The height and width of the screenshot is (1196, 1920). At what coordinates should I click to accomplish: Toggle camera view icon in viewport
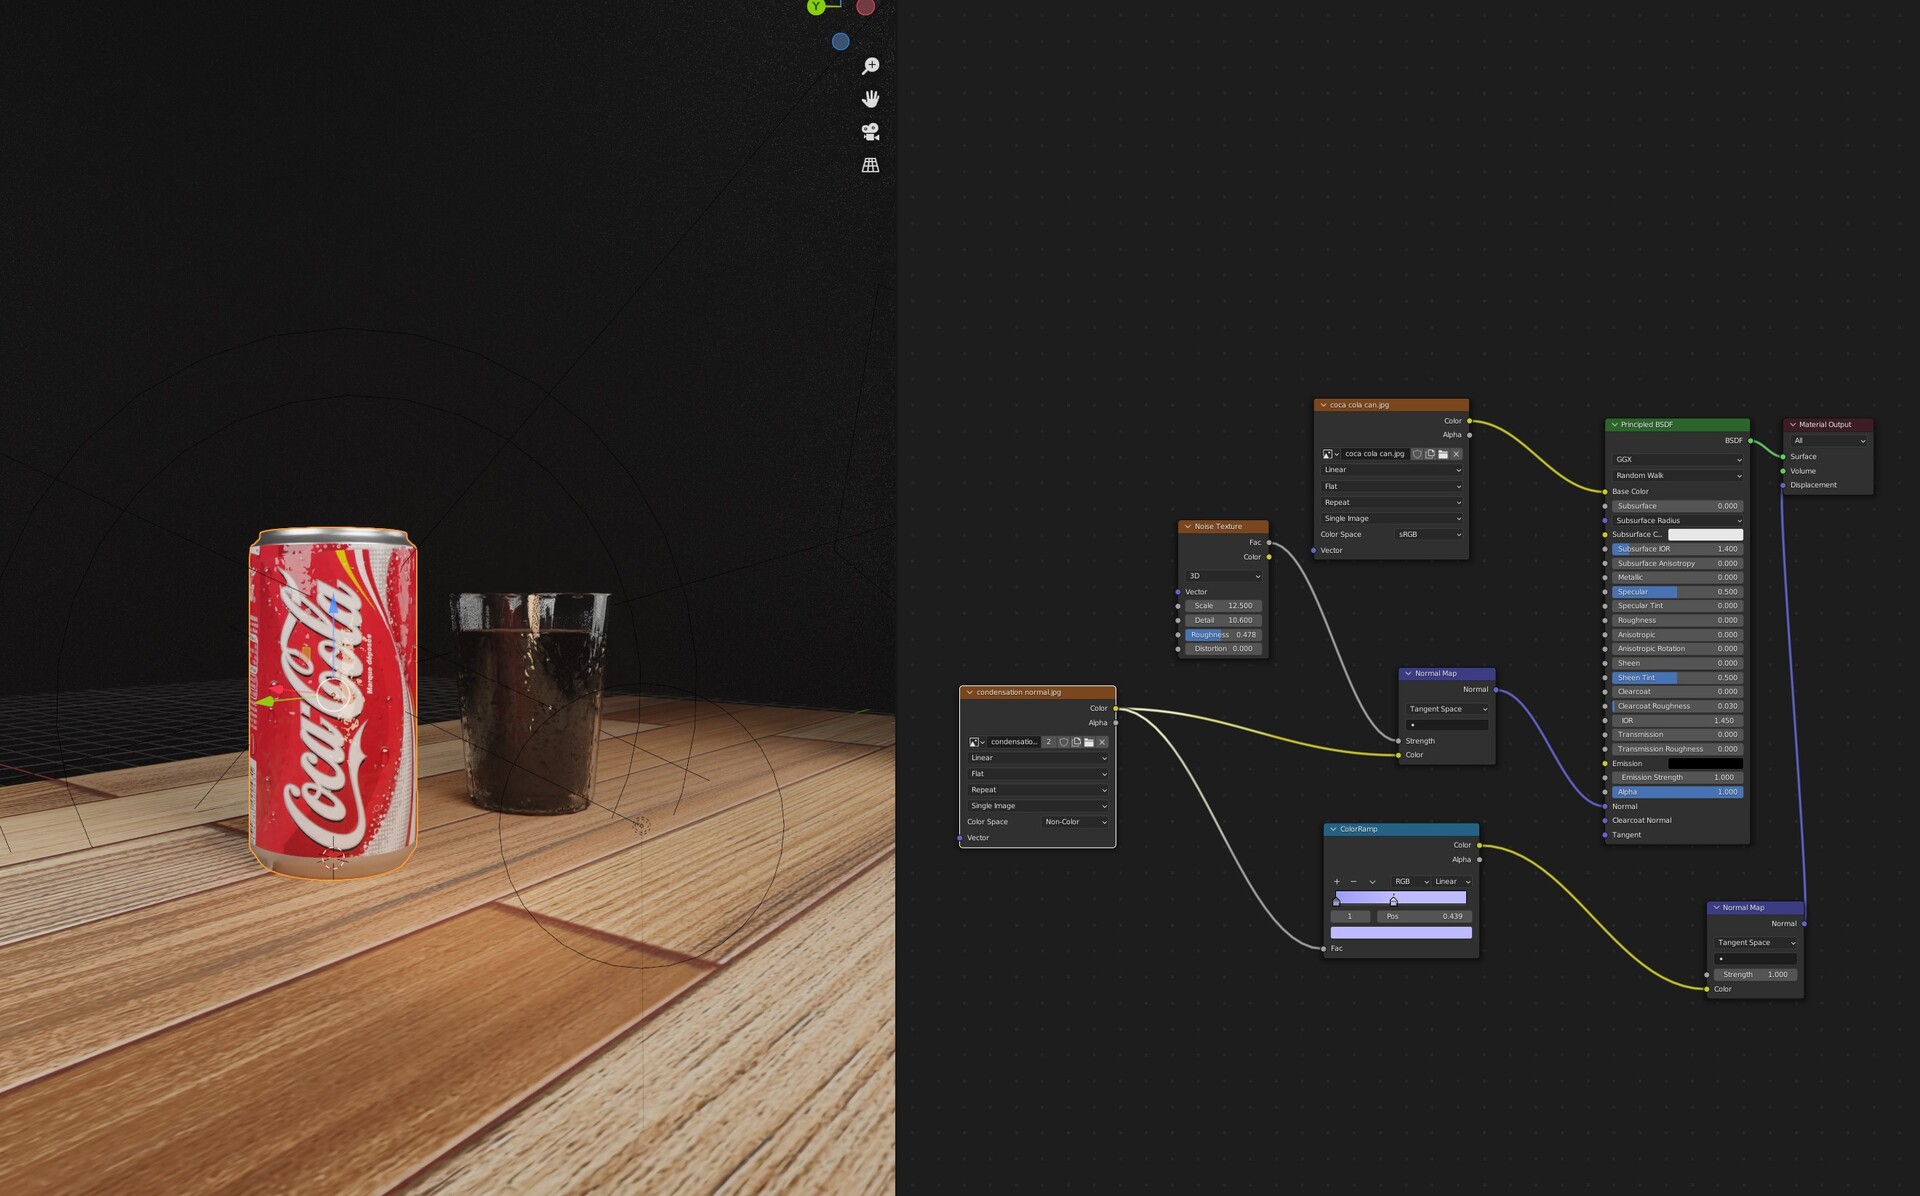click(x=870, y=132)
